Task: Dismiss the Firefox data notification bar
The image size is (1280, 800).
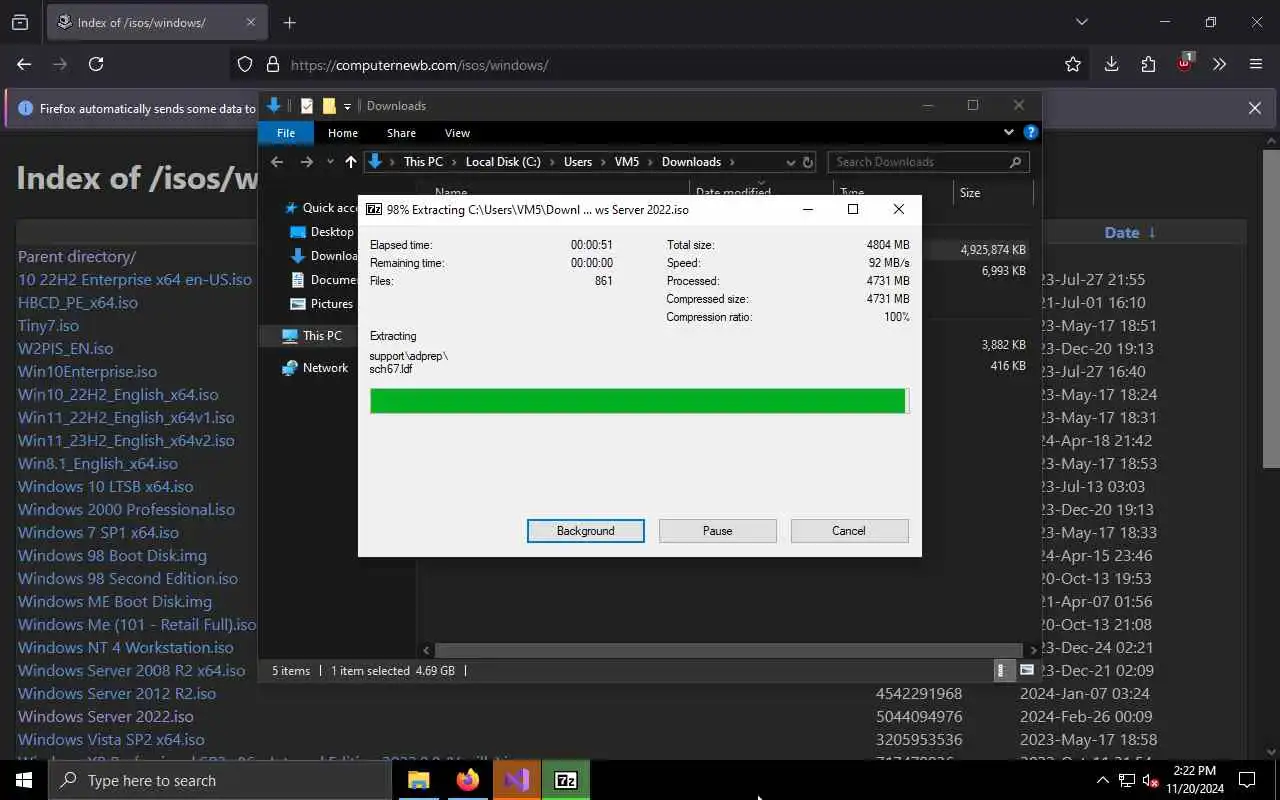Action: tap(1254, 108)
